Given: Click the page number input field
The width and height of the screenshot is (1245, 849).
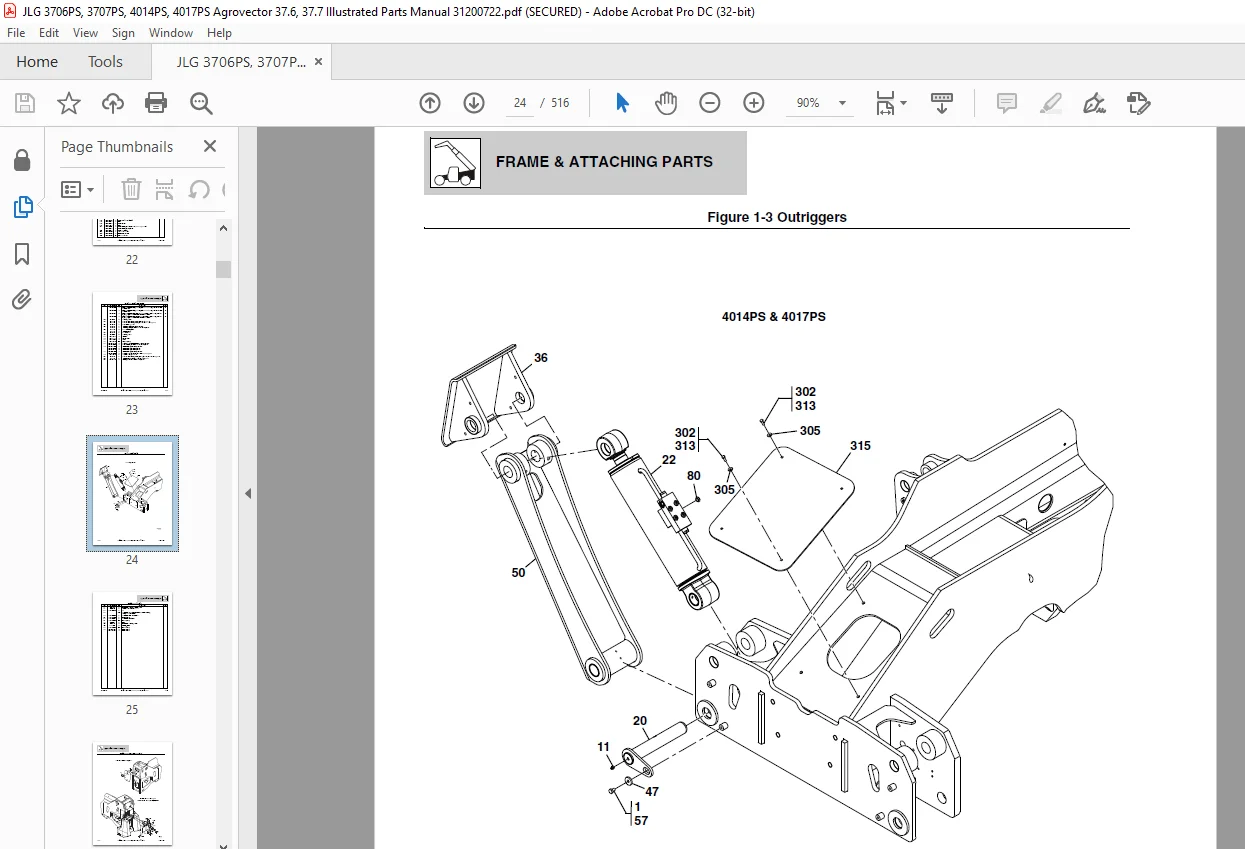Looking at the screenshot, I should [x=520, y=103].
